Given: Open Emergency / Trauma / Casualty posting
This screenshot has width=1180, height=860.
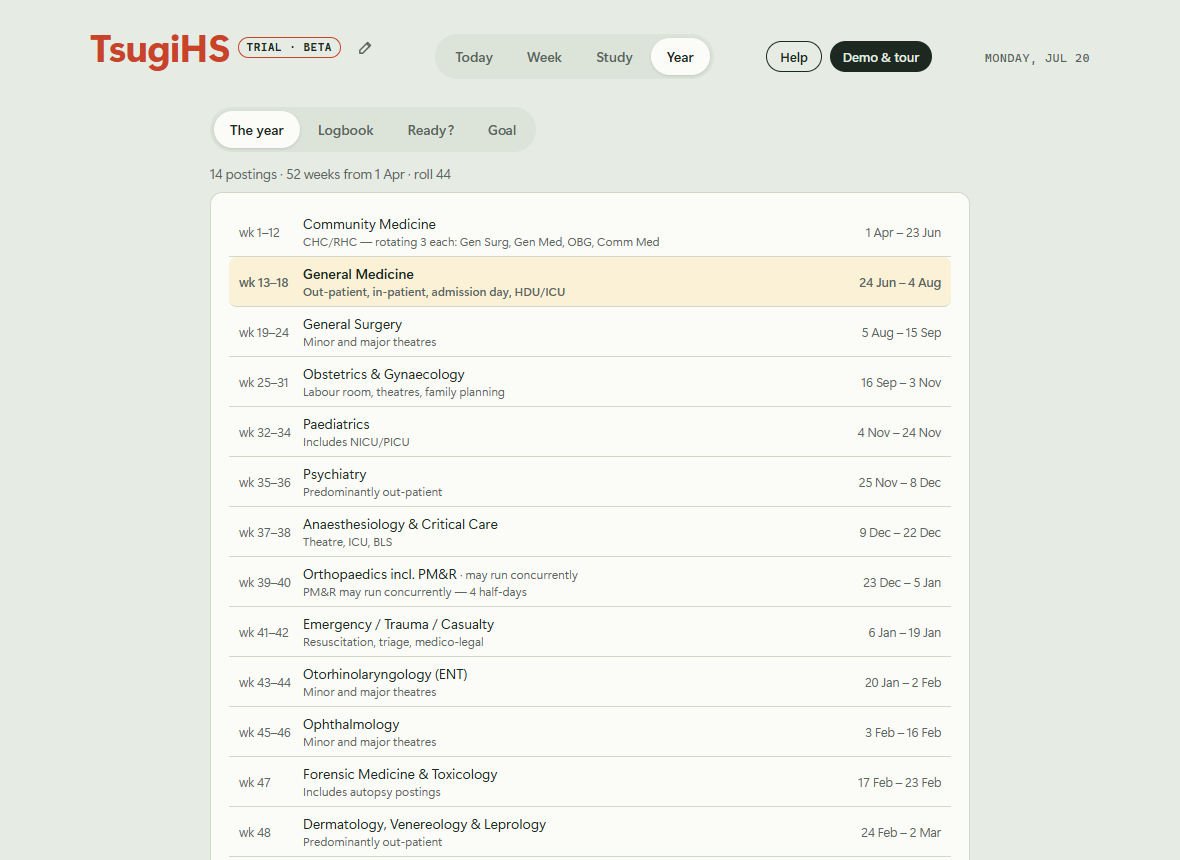Looking at the screenshot, I should point(590,633).
